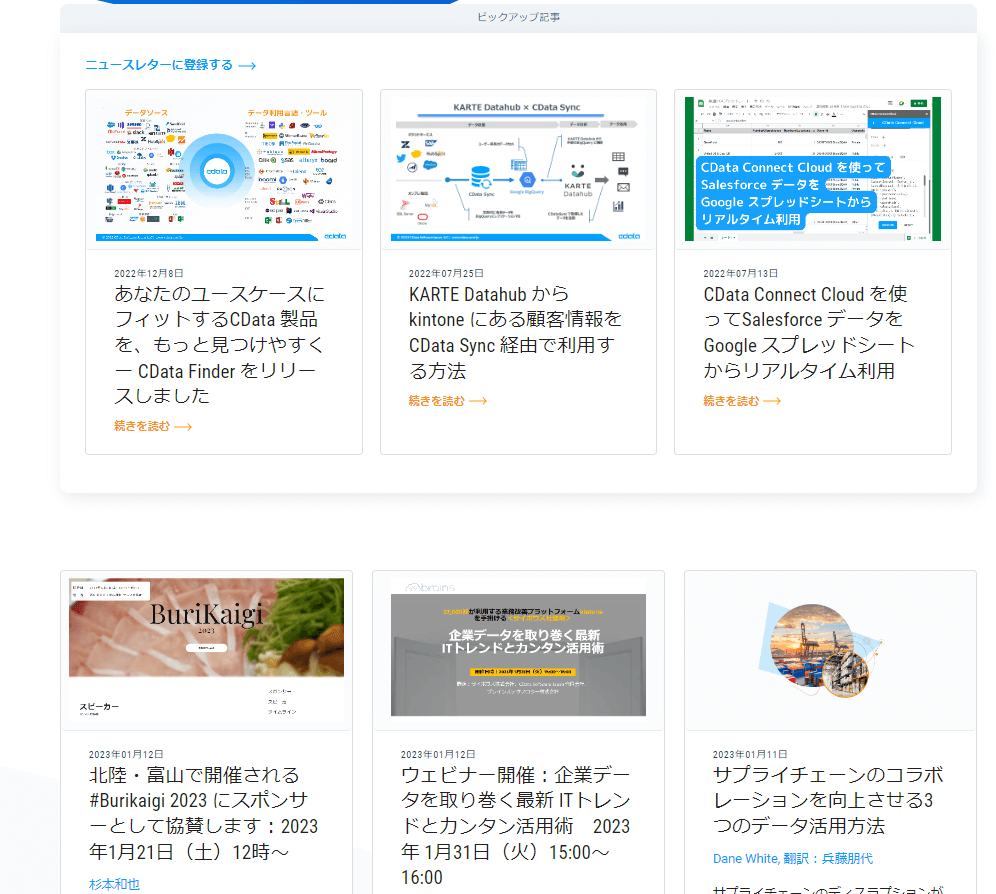The image size is (996, 894).
Task: Open author link 杉本和也
Action: pyautogui.click(x=114, y=884)
